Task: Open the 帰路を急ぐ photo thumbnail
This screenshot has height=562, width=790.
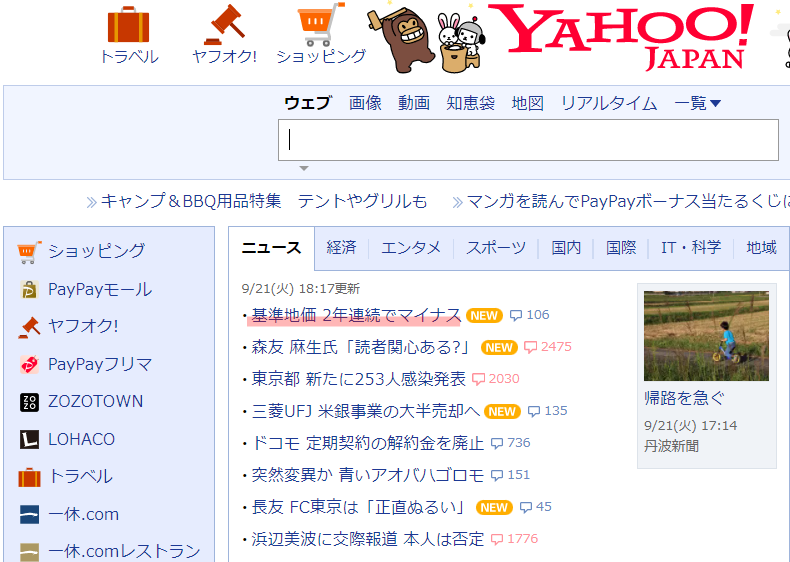Action: (x=706, y=335)
